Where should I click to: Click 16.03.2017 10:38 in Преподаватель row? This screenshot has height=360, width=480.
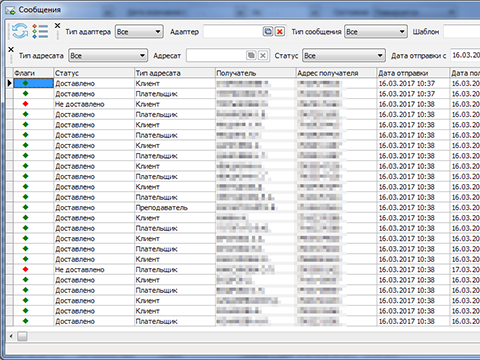[413, 207]
